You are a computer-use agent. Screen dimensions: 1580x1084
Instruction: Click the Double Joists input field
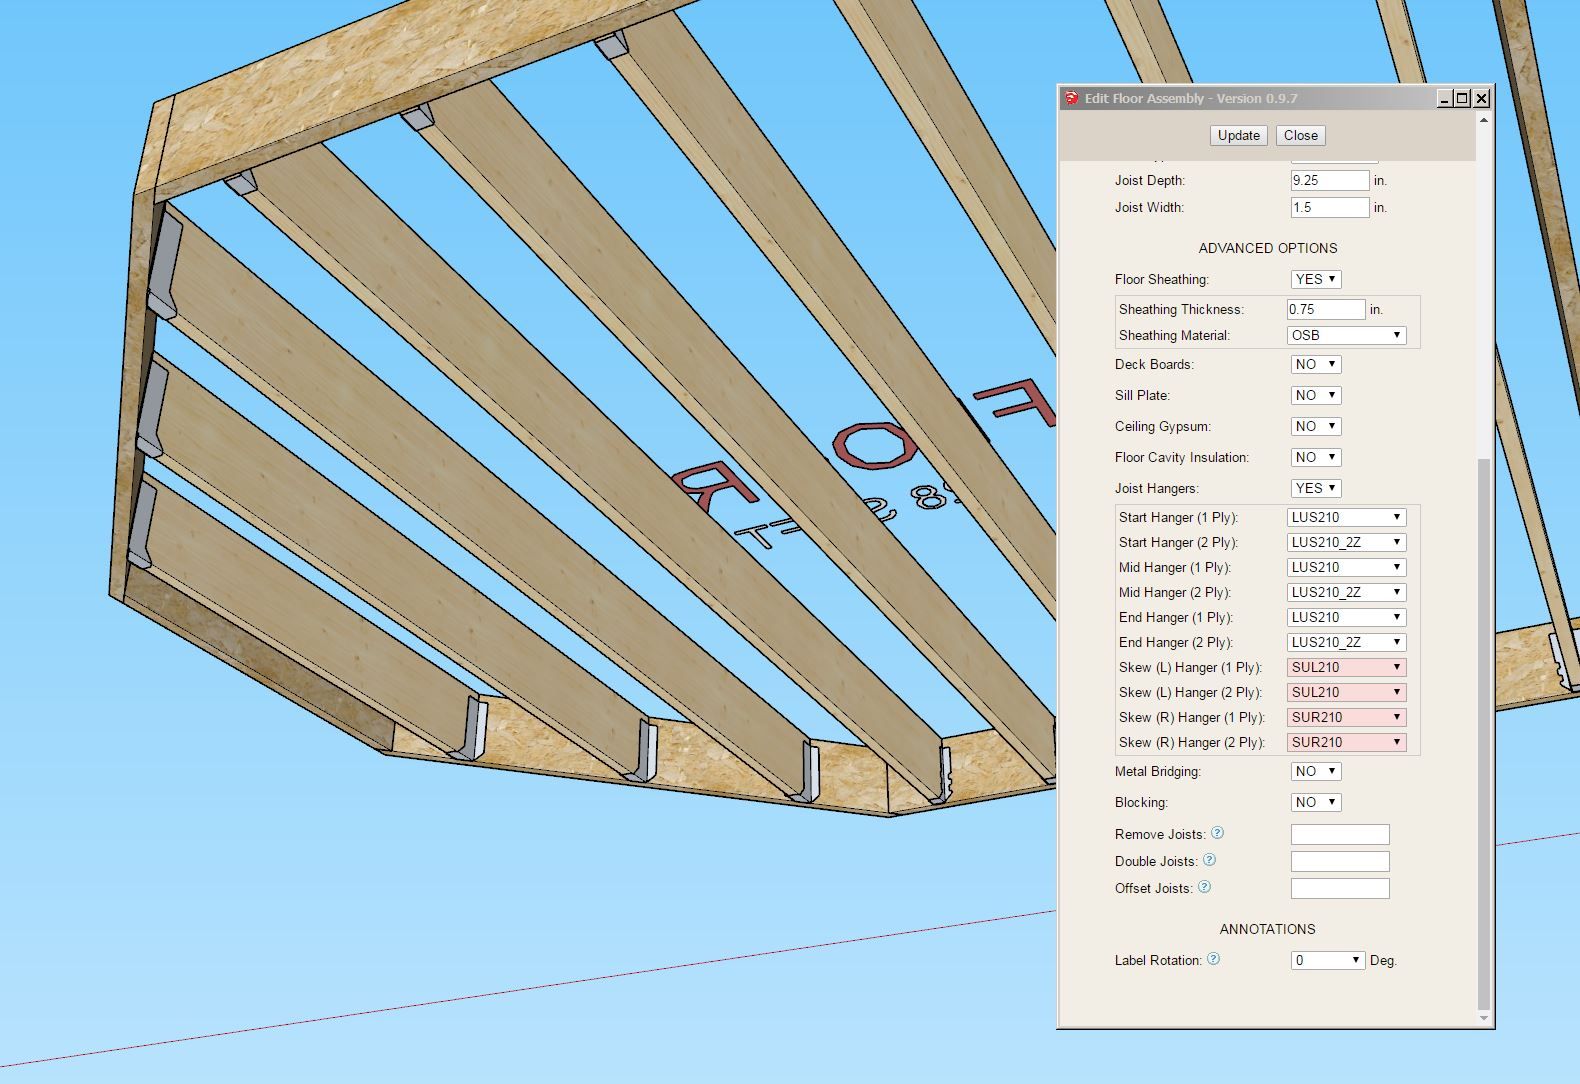coord(1340,861)
